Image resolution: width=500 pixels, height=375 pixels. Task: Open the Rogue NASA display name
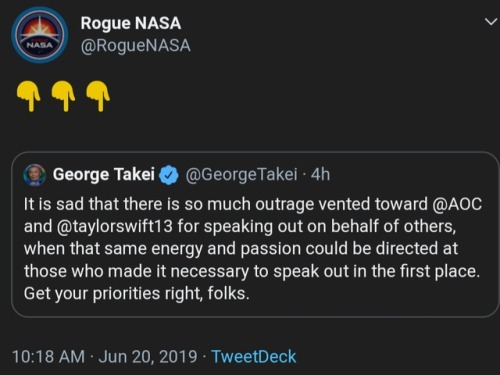tap(131, 23)
